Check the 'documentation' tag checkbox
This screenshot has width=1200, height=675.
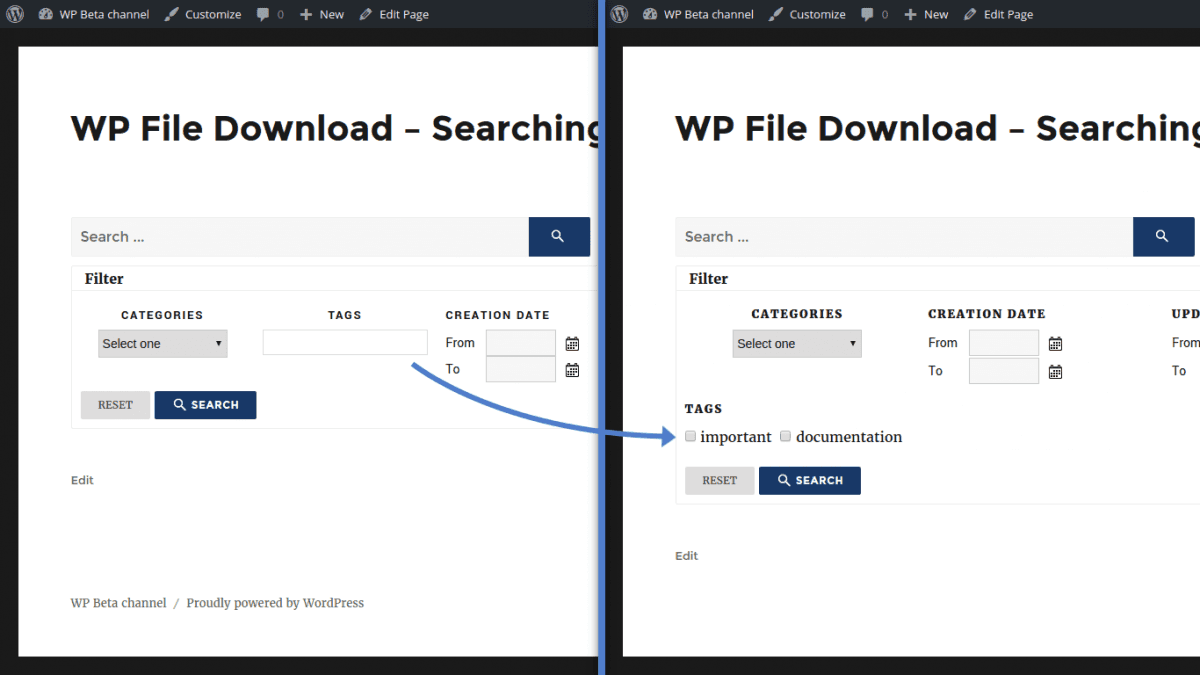coord(786,436)
